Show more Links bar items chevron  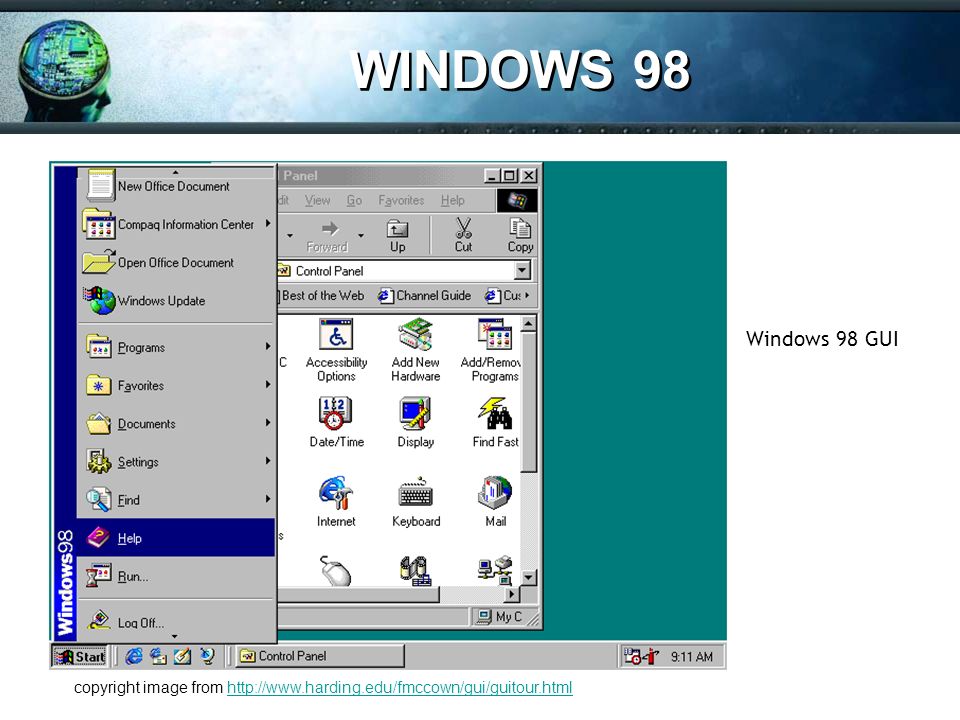527,295
